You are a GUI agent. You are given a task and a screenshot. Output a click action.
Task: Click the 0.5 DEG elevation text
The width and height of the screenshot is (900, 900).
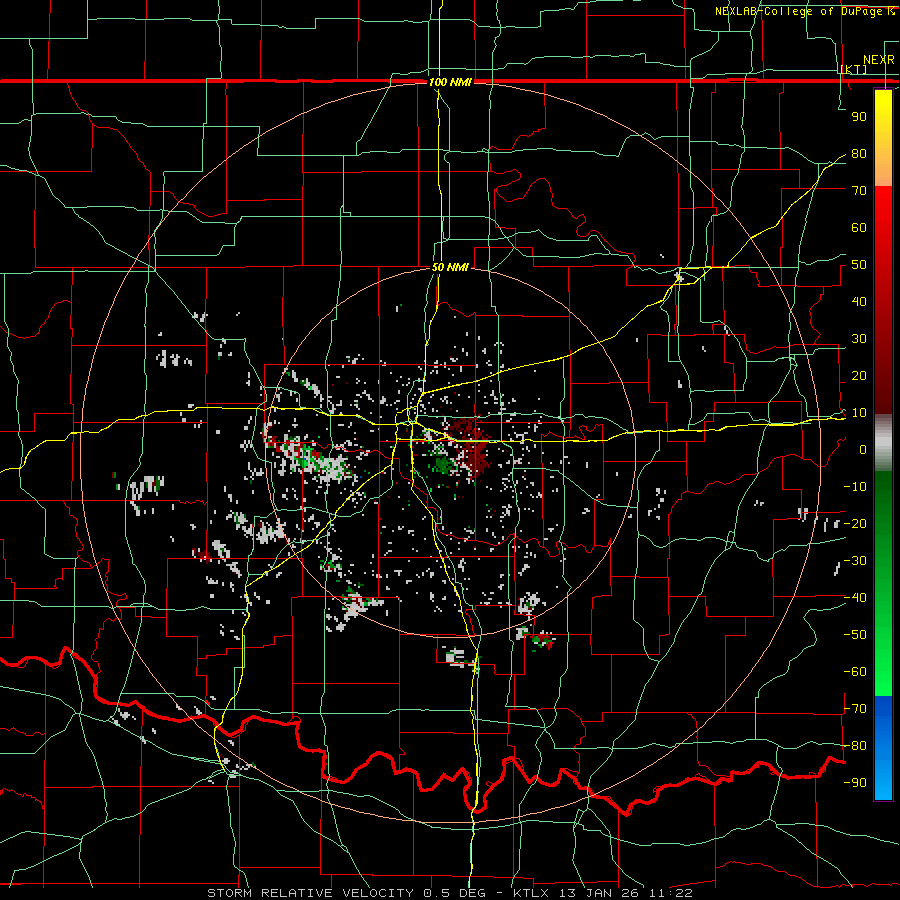(455, 893)
